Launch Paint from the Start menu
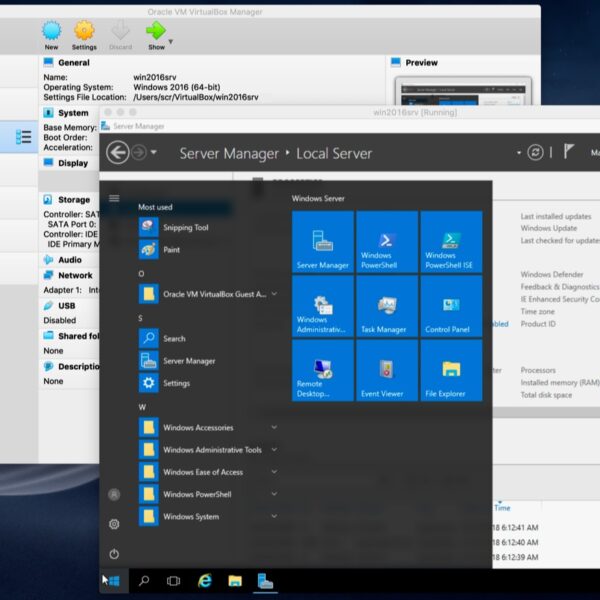This screenshot has width=600, height=600. point(209,249)
